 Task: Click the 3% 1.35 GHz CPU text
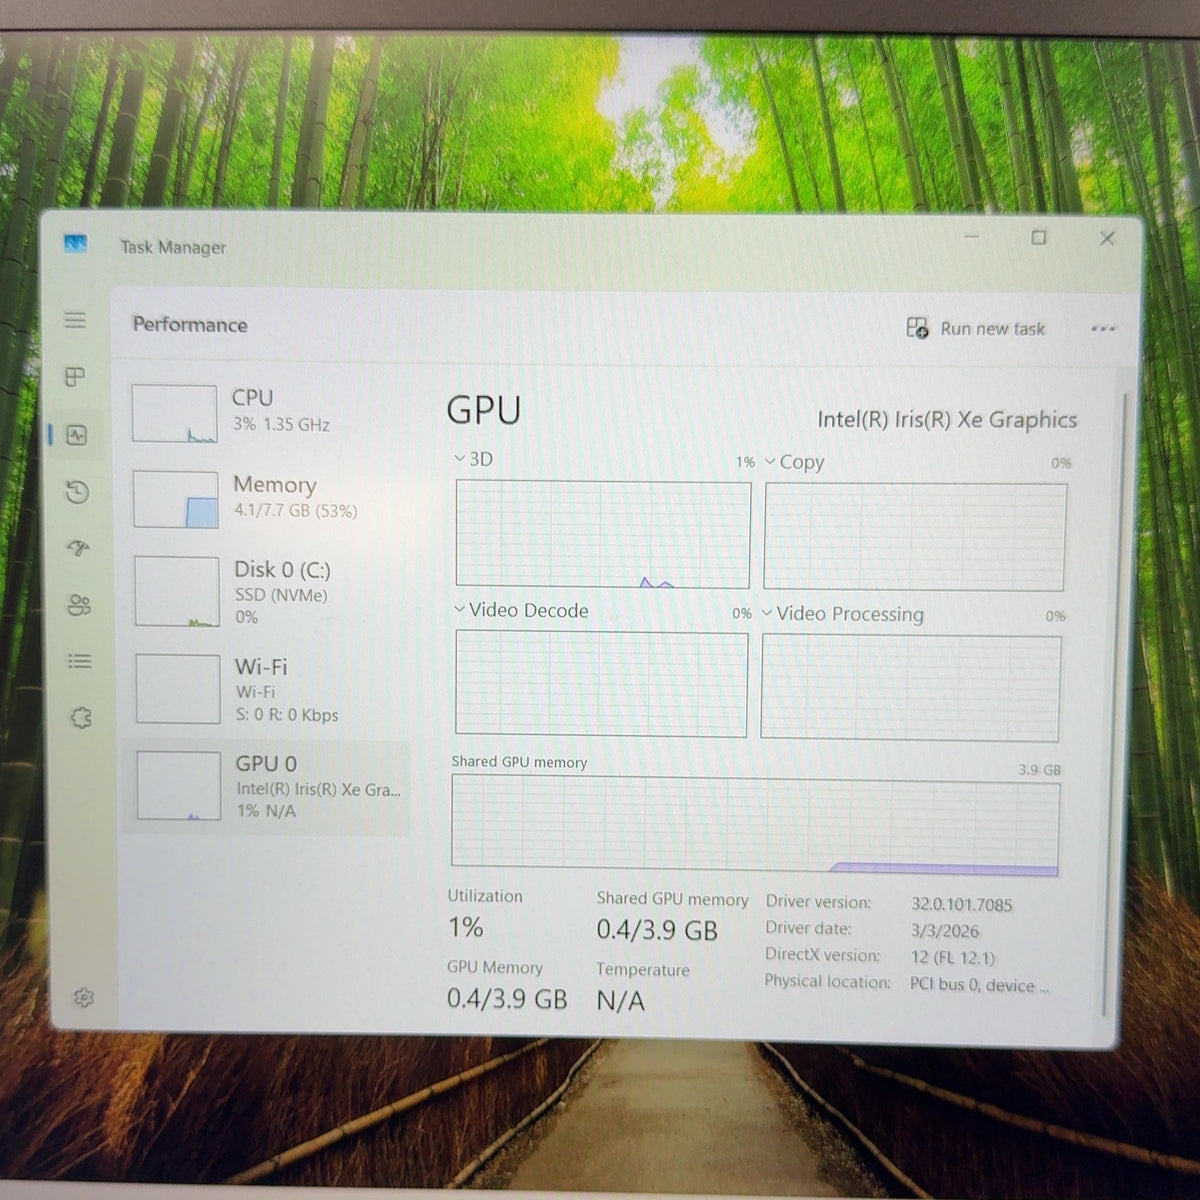(x=281, y=425)
